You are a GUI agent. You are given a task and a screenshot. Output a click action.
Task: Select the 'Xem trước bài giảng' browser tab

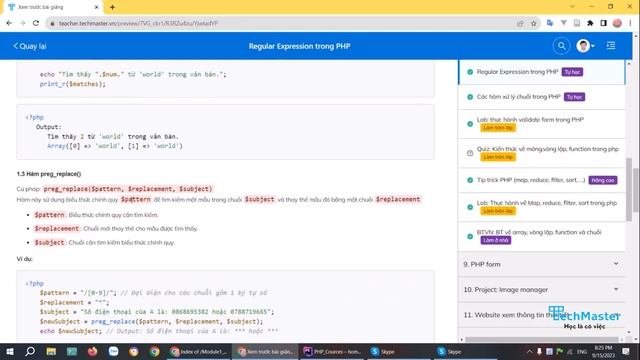(53, 7)
